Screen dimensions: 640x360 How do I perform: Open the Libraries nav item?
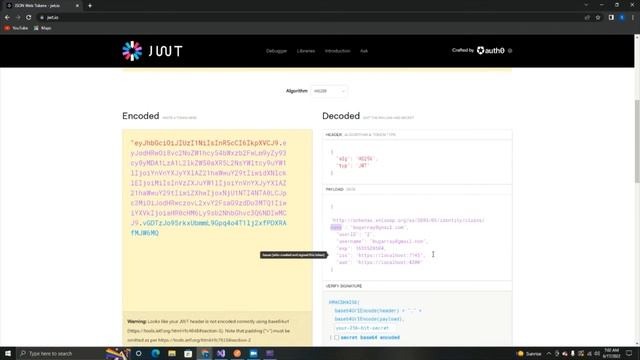(306, 51)
